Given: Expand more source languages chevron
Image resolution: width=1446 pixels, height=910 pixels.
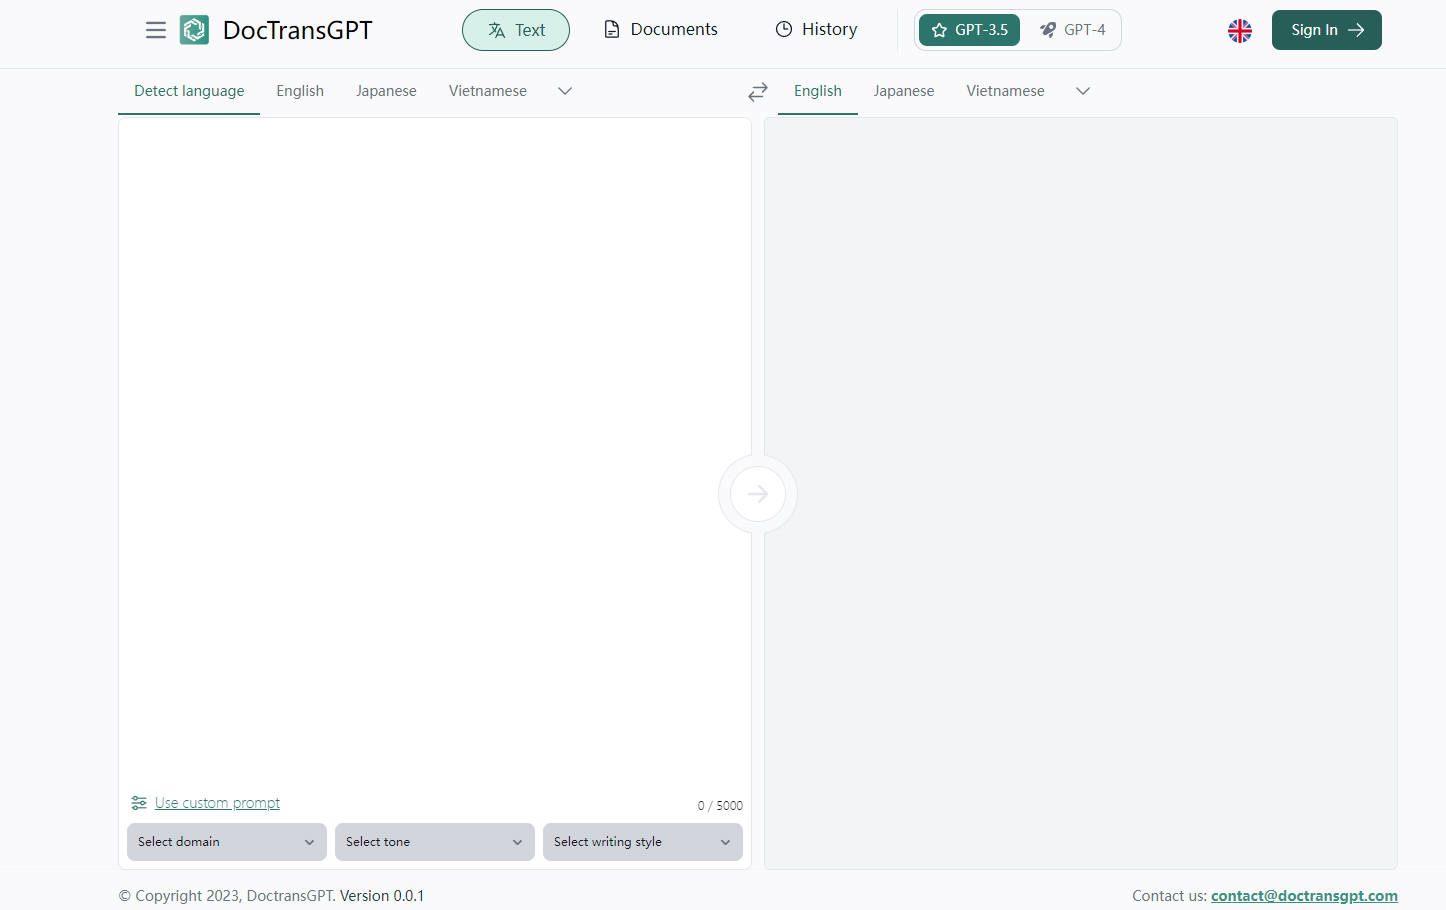Looking at the screenshot, I should 565,91.
